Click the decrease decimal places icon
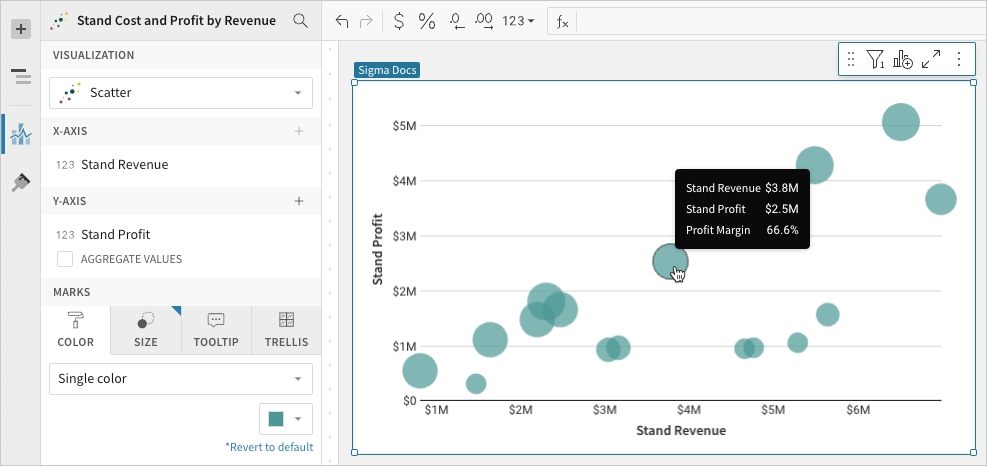 point(457,20)
